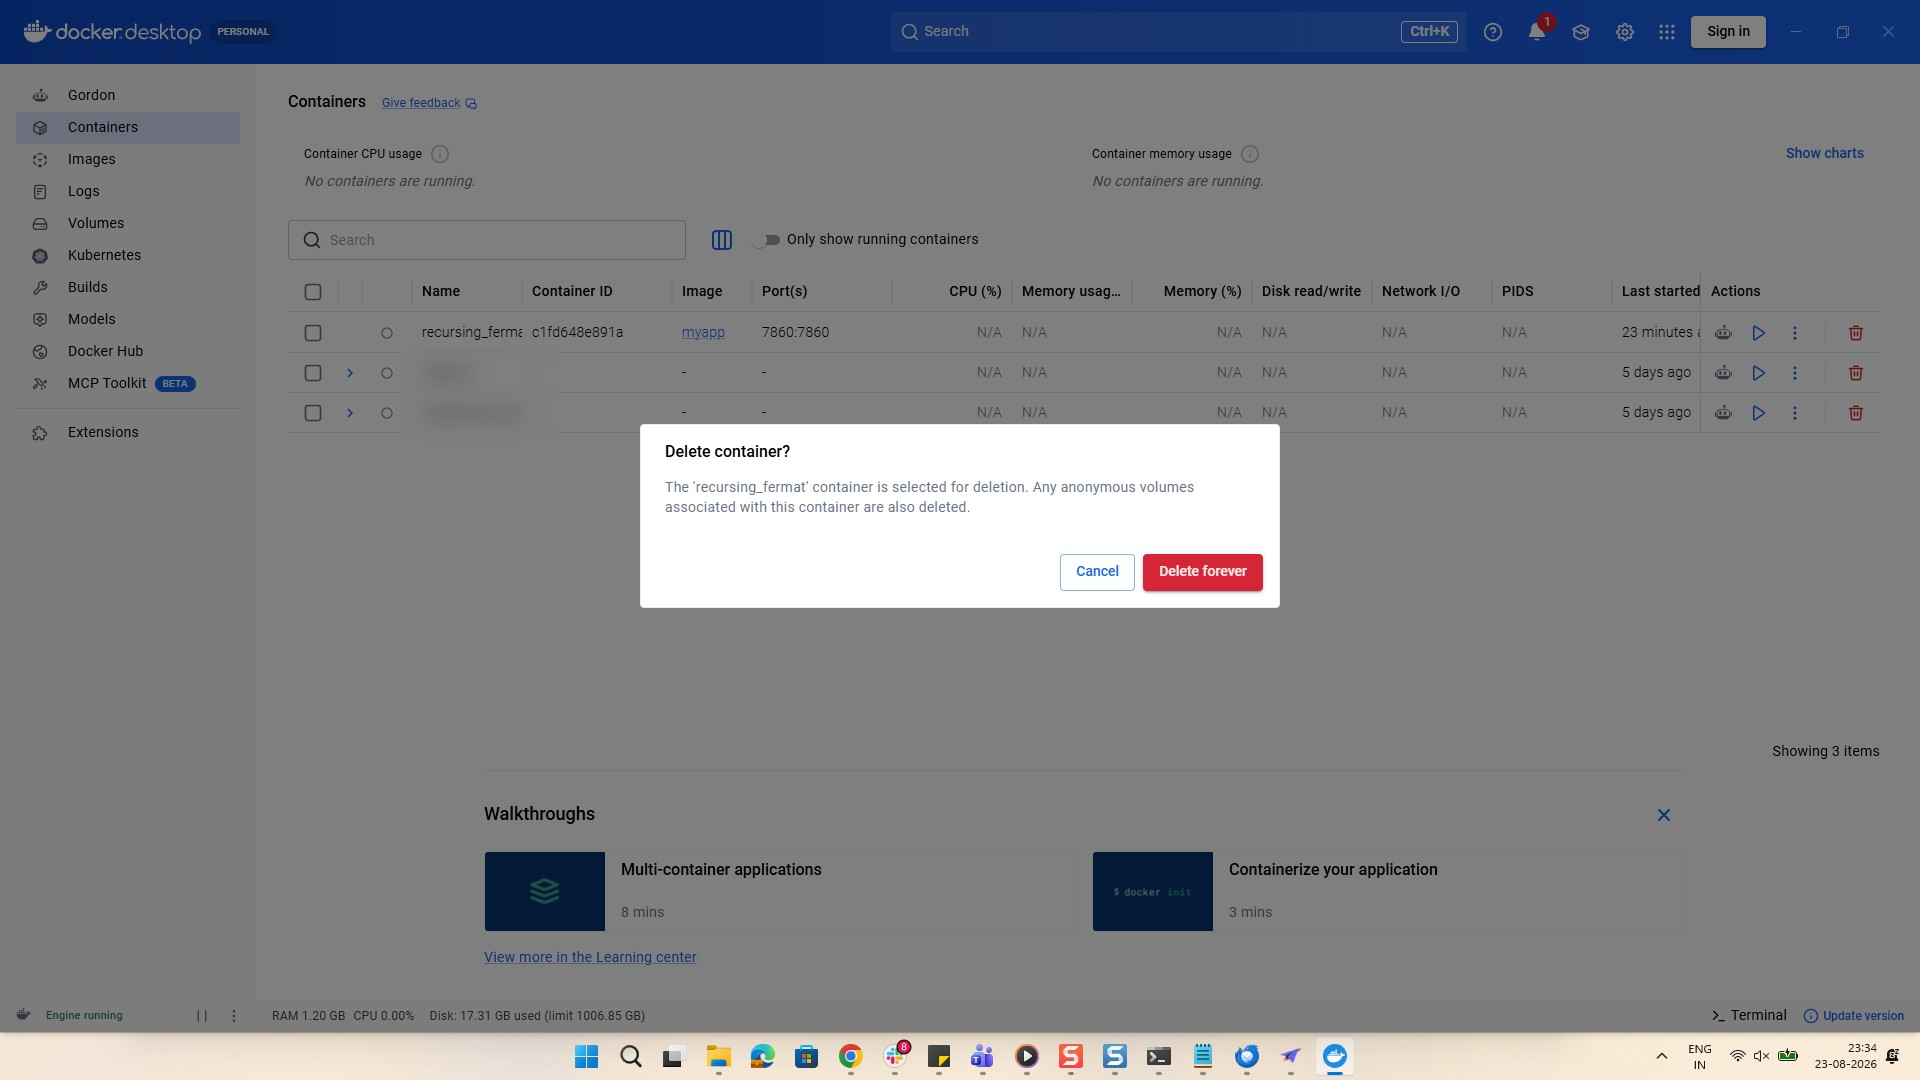Click CPU usage info icon
Image resolution: width=1920 pixels, height=1080 pixels.
440,154
